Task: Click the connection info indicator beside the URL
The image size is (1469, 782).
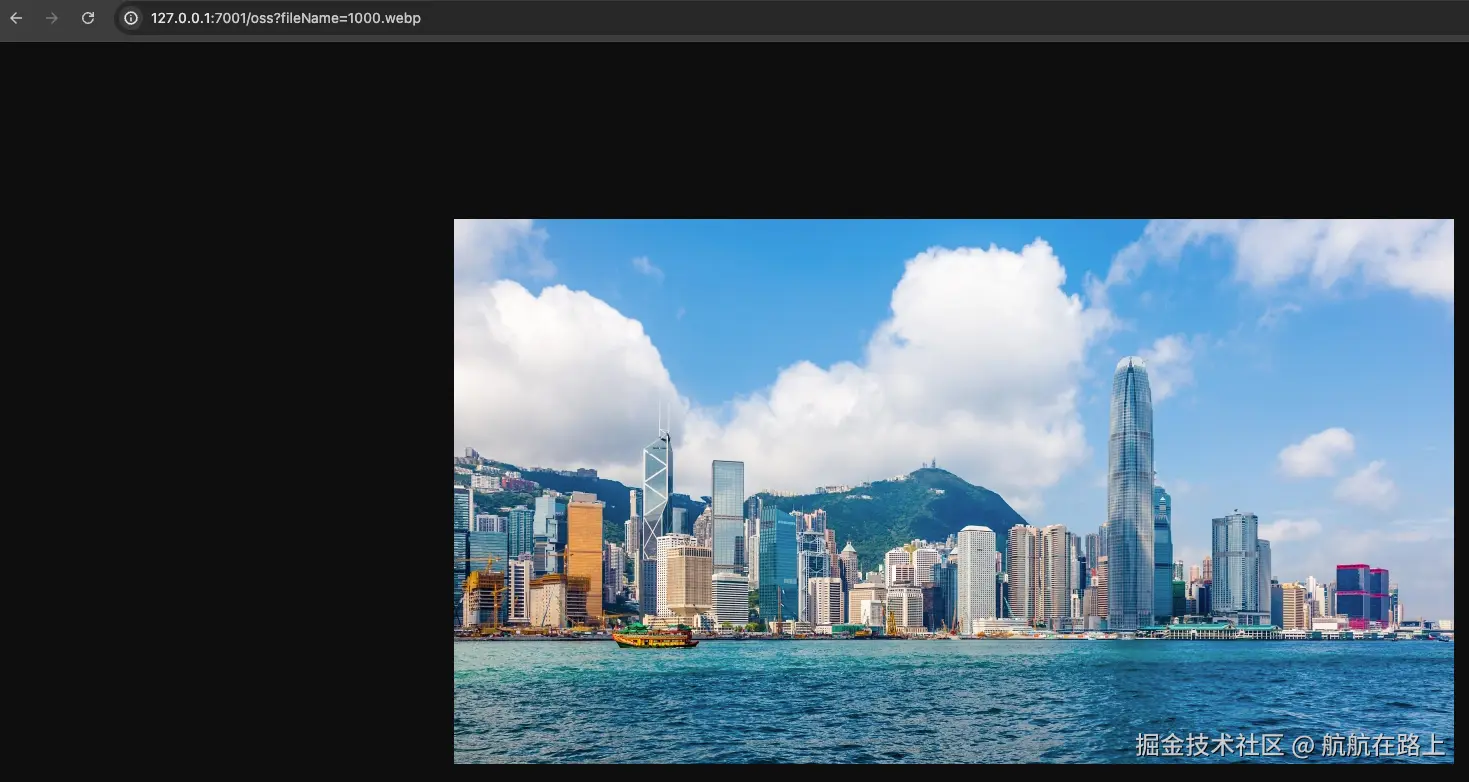Action: [131, 17]
